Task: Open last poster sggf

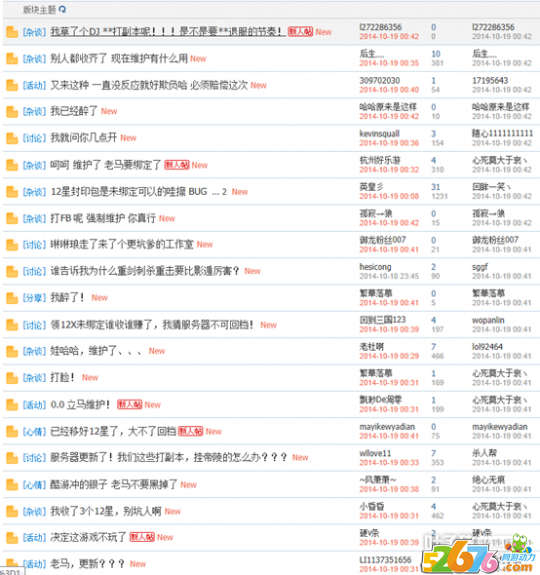Action: (480, 267)
